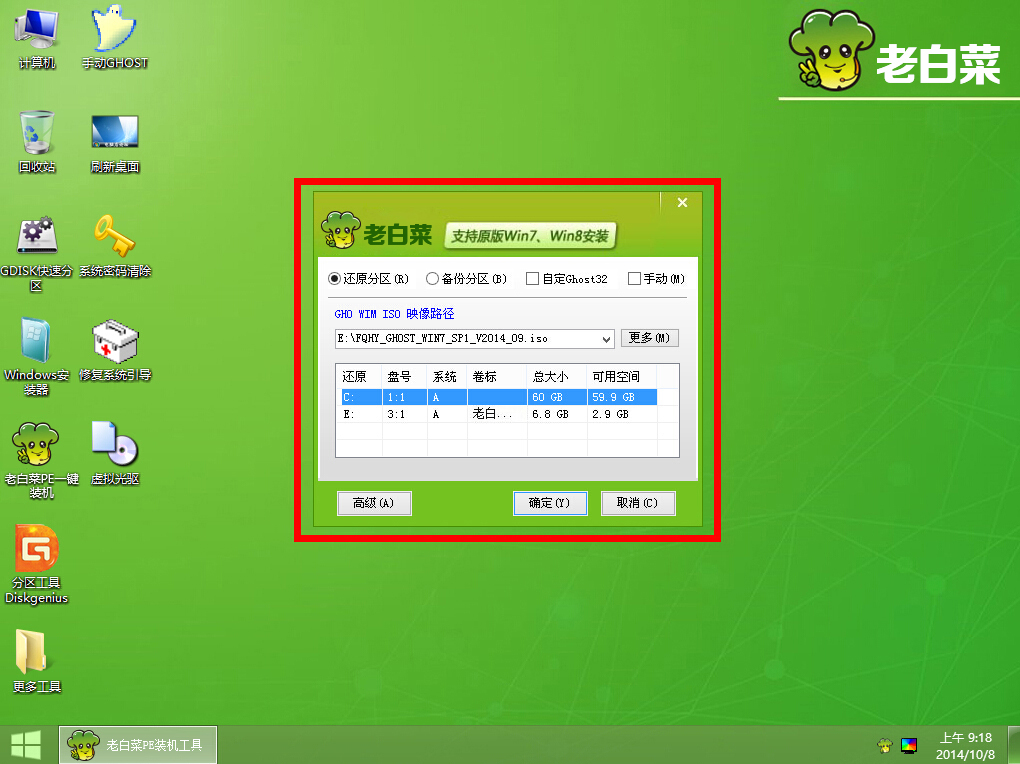Click the taskbar clock showing 9:18

point(965,746)
